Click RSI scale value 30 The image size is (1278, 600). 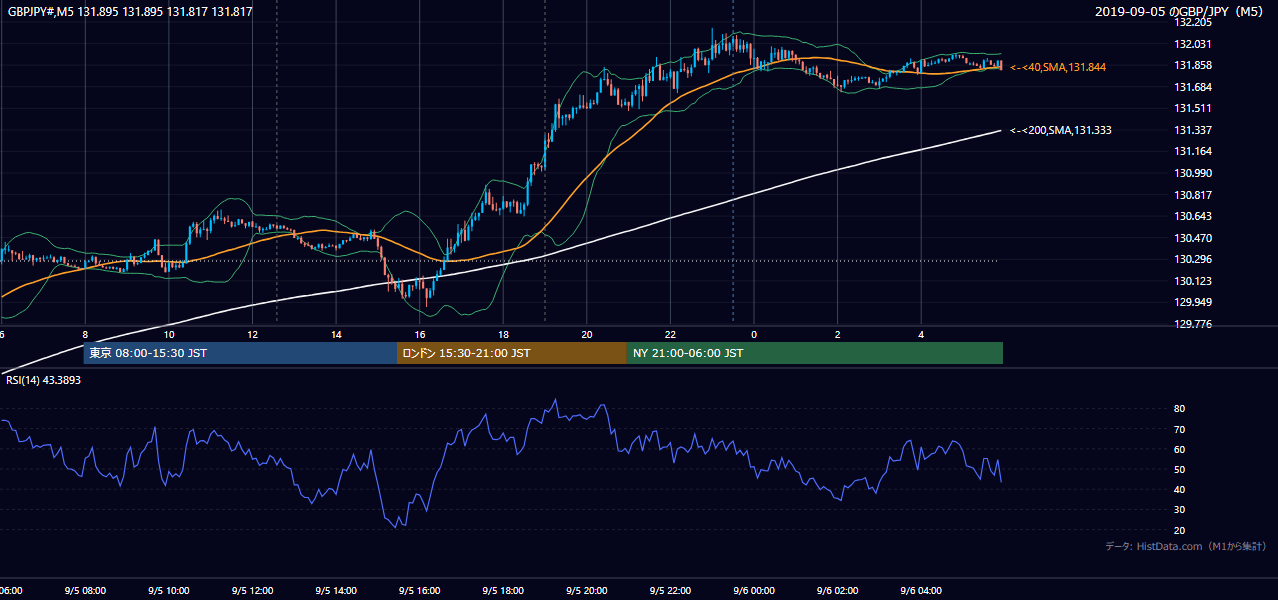click(1180, 510)
